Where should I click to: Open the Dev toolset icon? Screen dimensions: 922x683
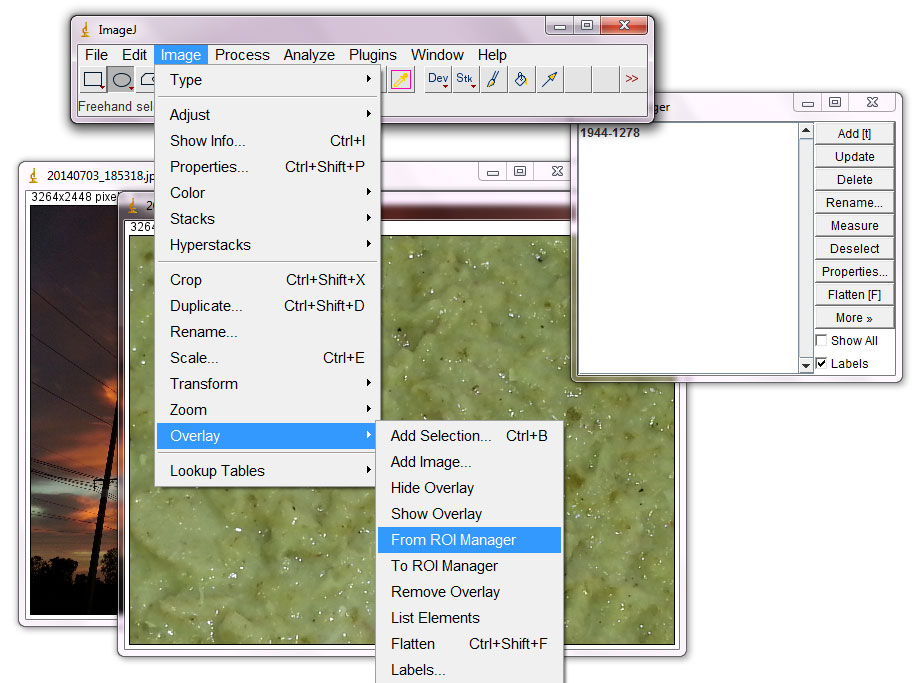[x=437, y=79]
